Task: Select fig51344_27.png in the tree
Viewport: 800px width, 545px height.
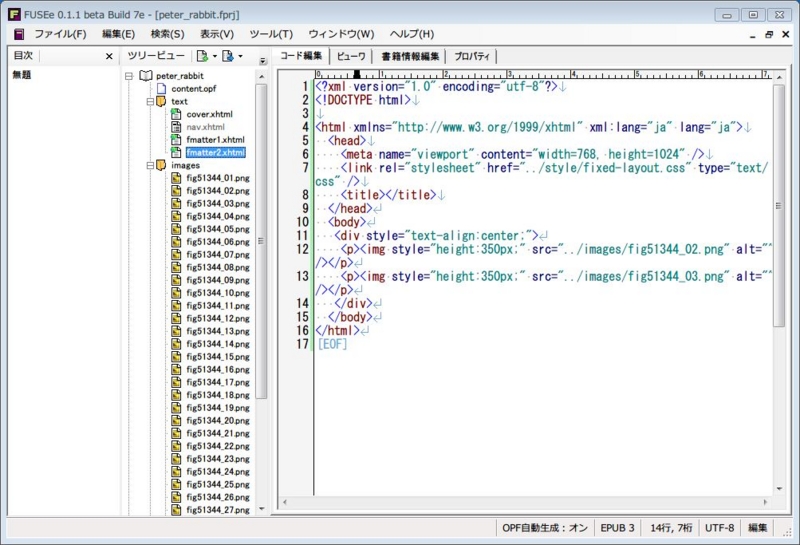Action: (218, 509)
